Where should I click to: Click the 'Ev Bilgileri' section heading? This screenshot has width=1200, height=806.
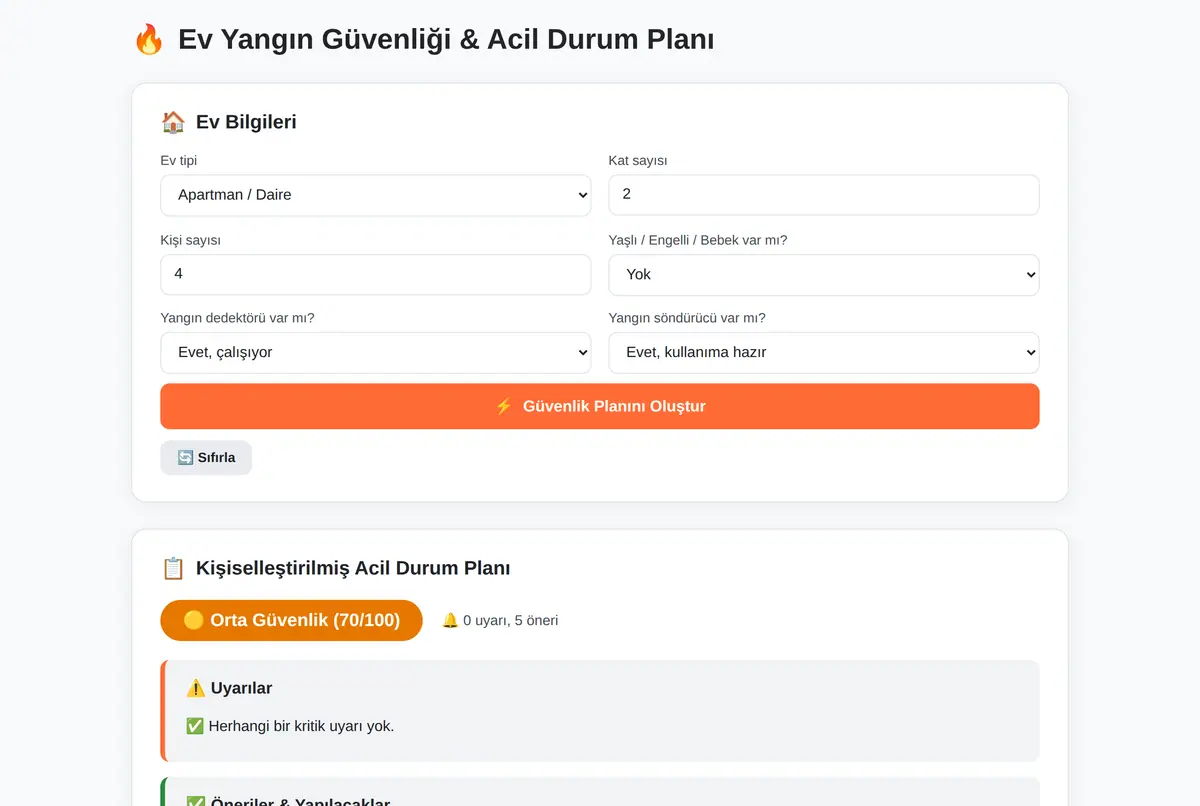pyautogui.click(x=246, y=122)
